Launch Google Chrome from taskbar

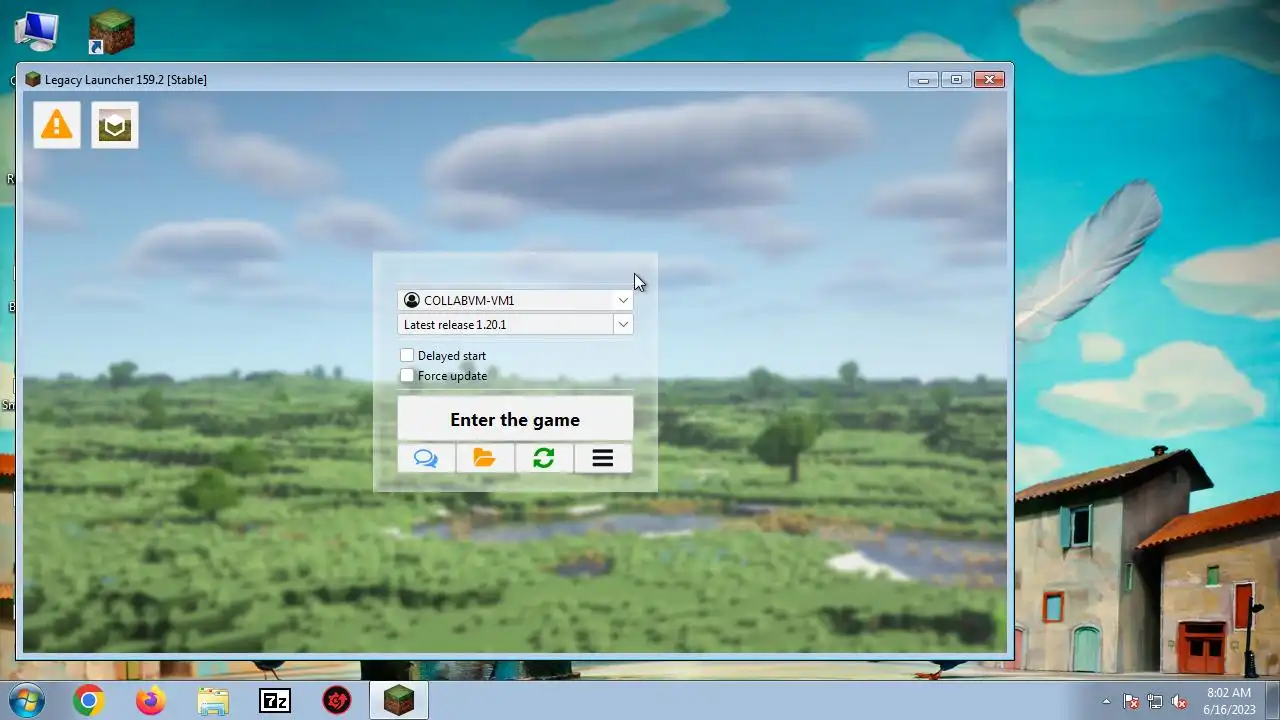pos(89,701)
